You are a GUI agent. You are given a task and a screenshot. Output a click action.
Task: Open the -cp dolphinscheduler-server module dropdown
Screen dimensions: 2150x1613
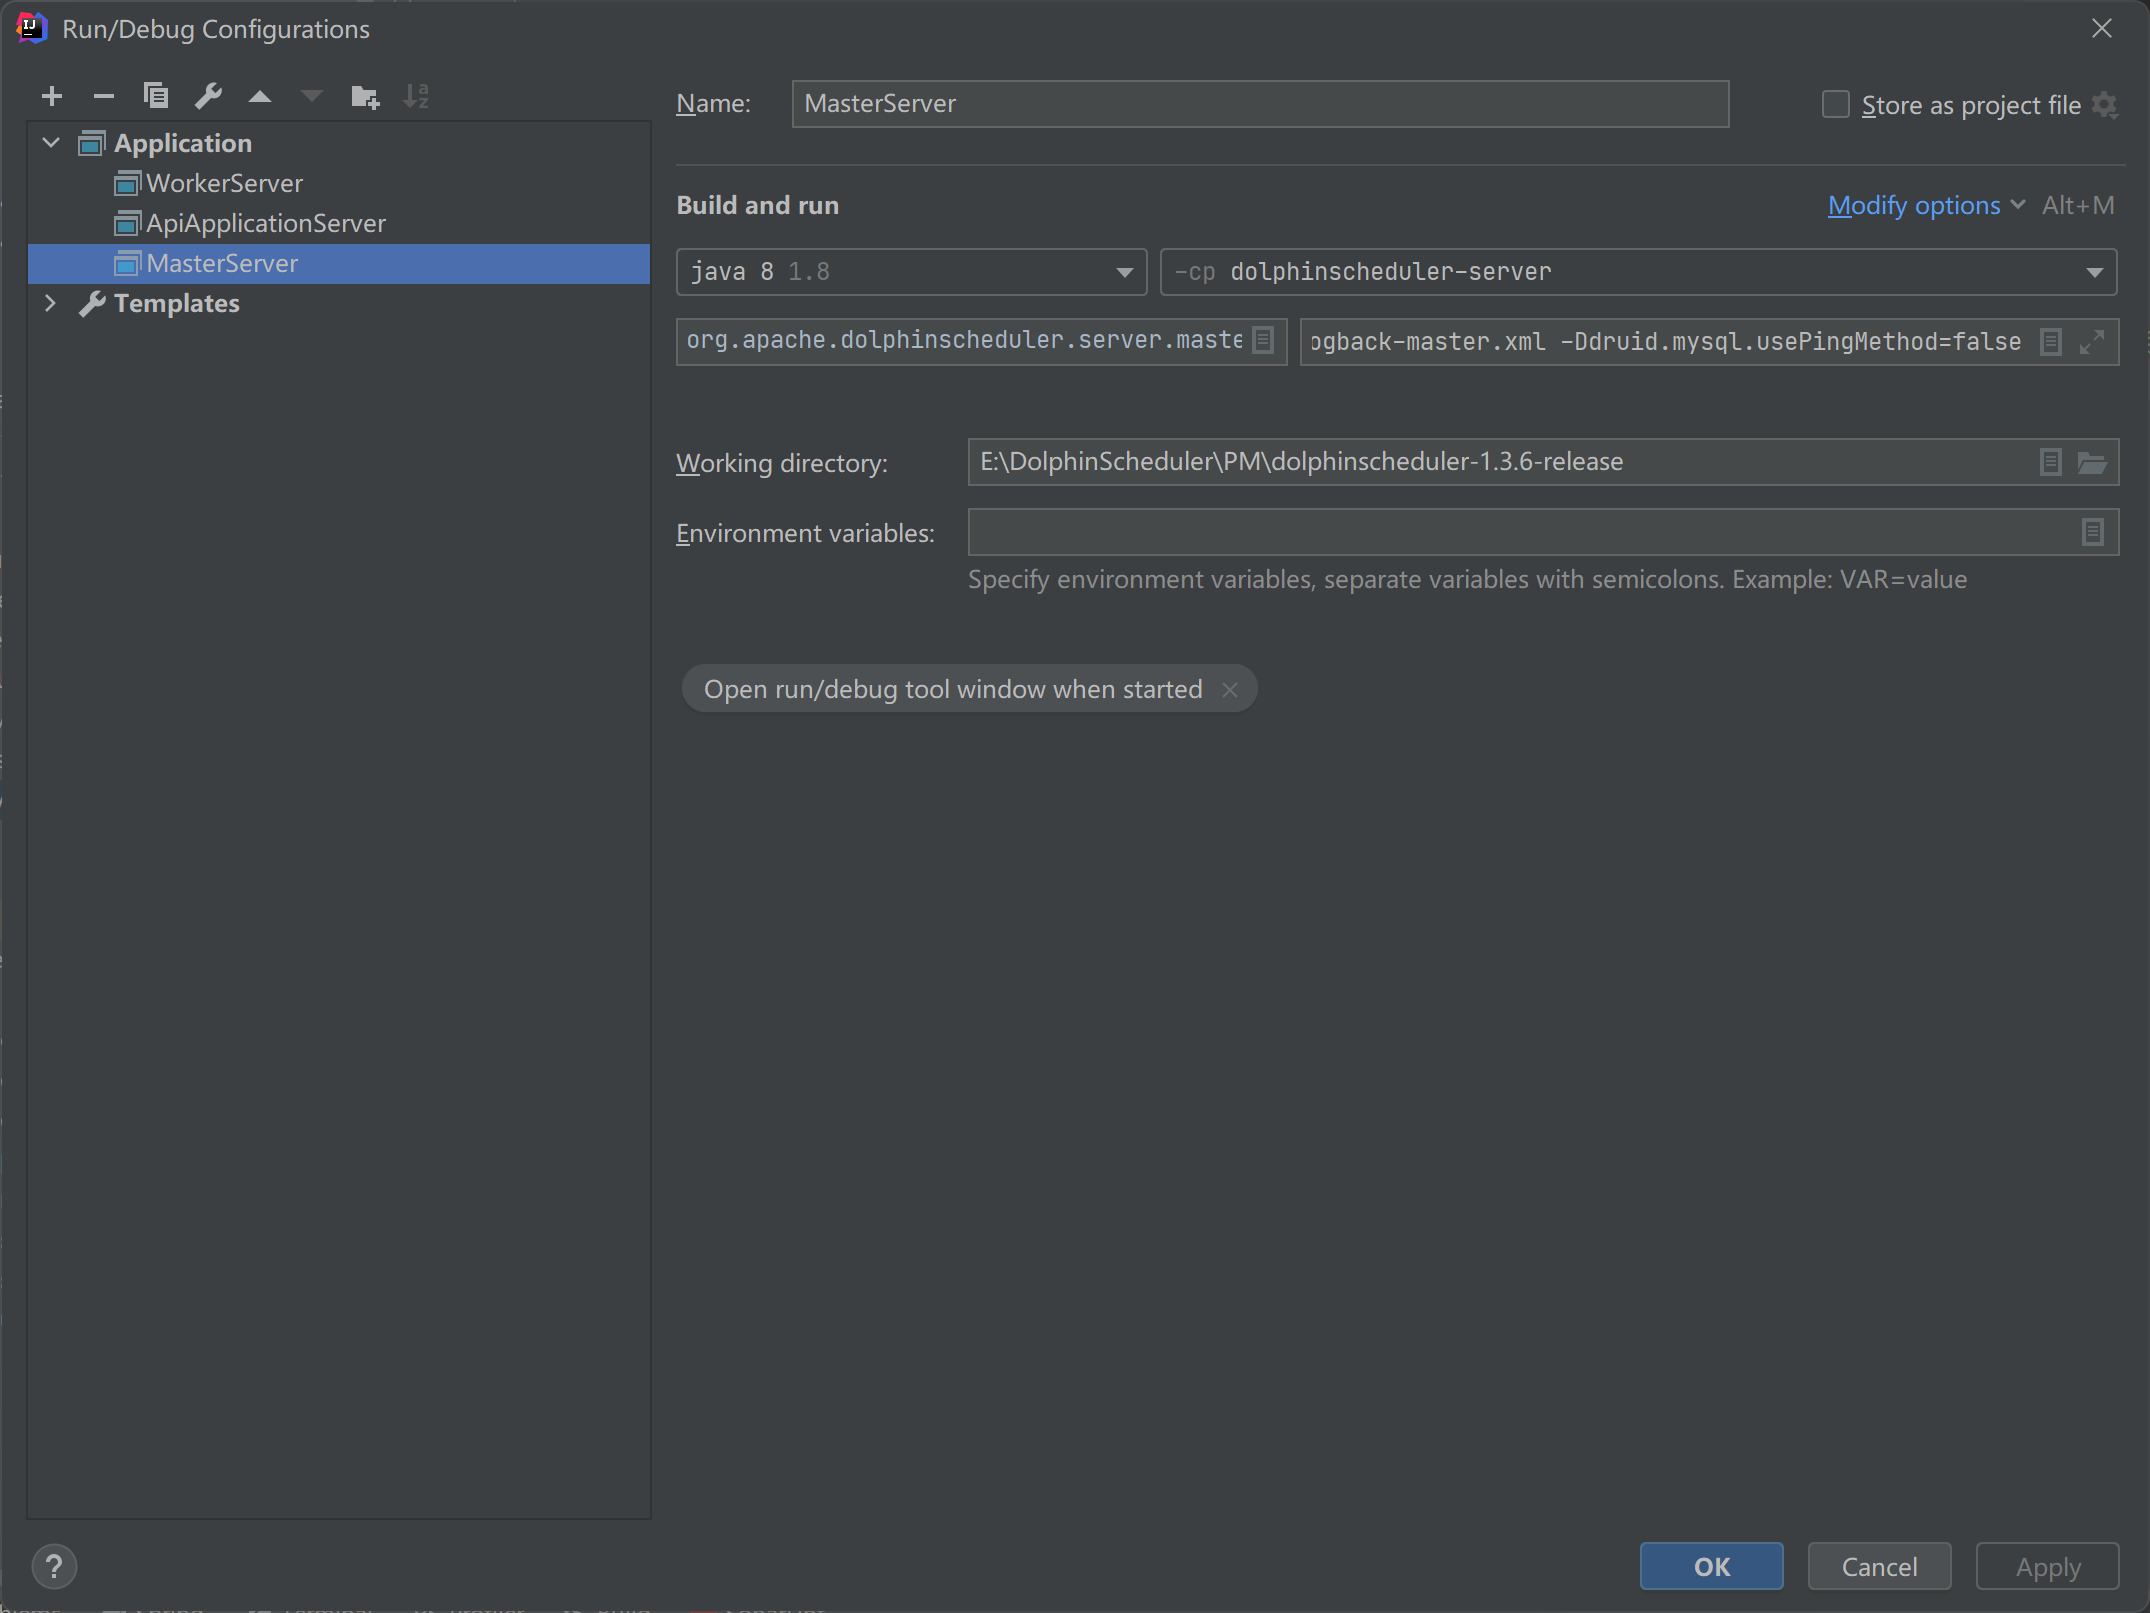(1638, 272)
